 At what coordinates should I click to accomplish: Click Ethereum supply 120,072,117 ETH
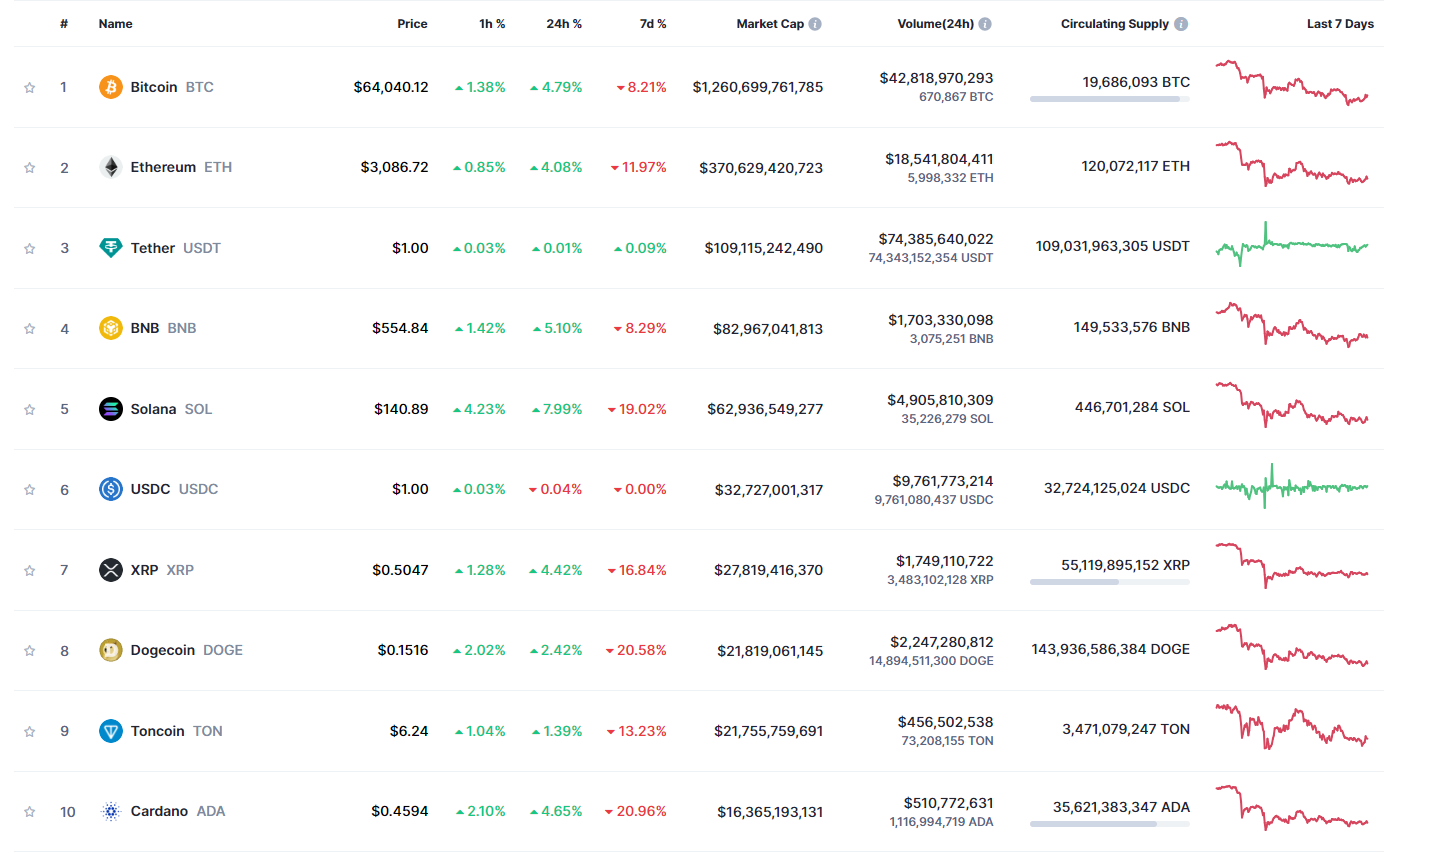(x=1135, y=166)
